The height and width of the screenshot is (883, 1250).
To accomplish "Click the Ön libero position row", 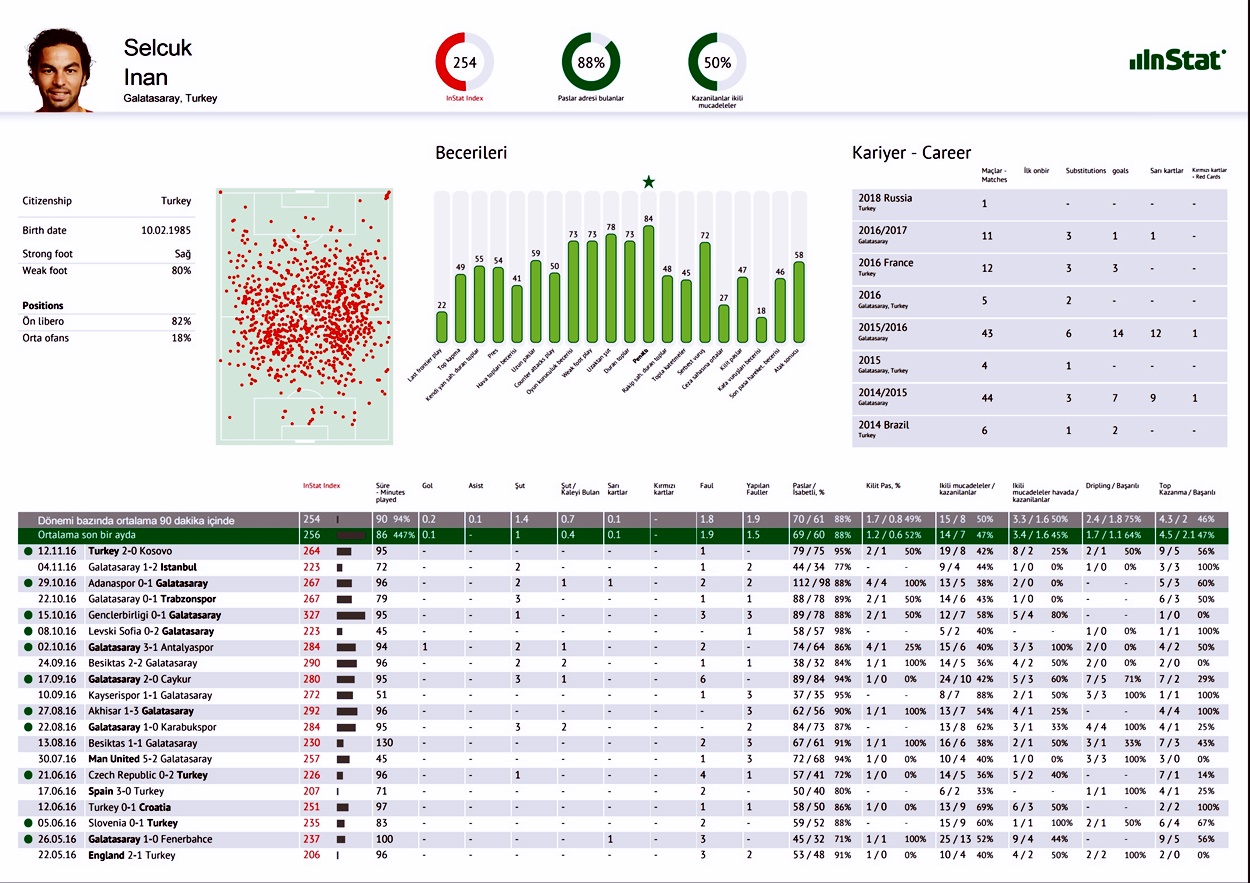I will [x=107, y=321].
